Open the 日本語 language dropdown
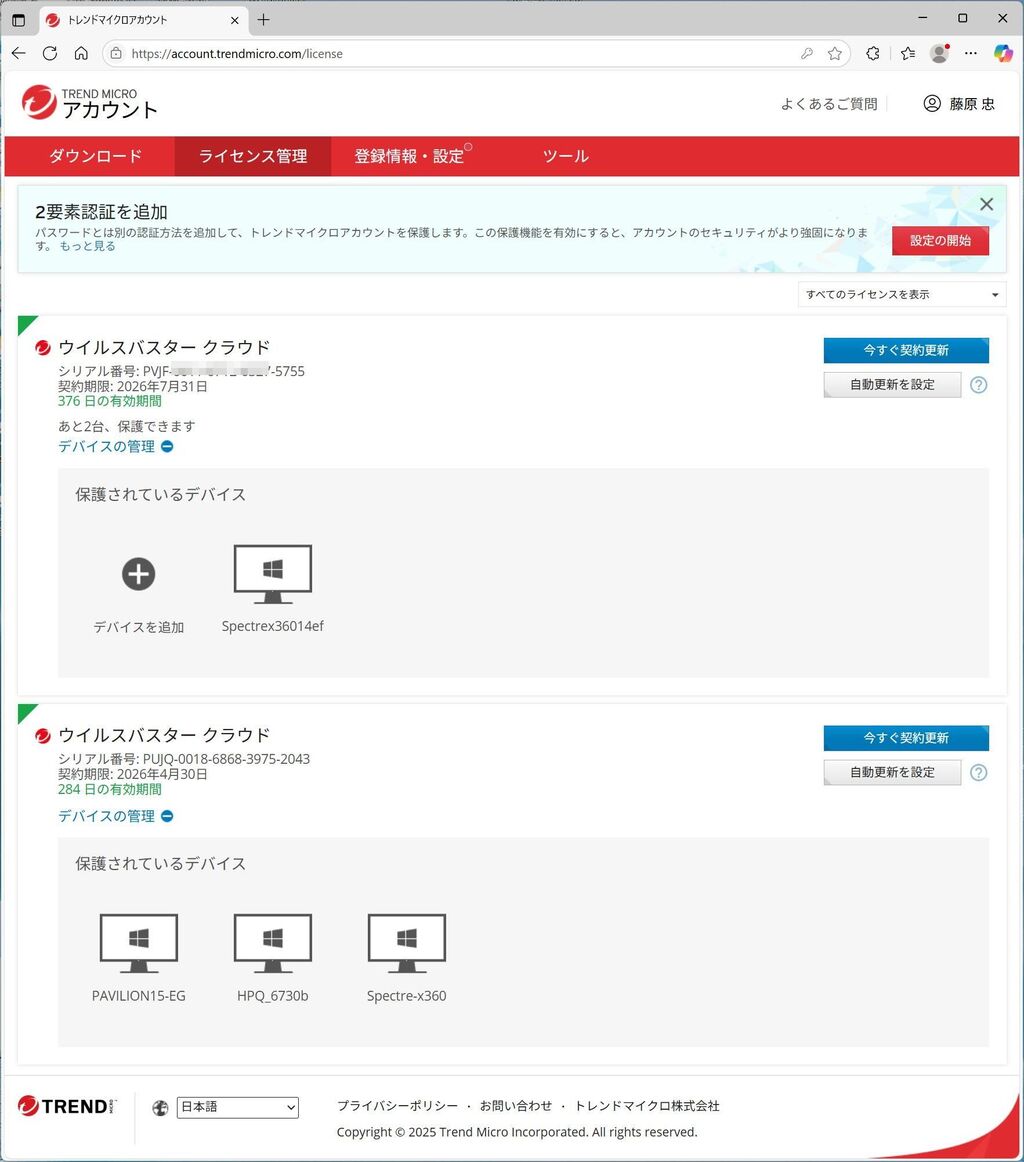This screenshot has height=1162, width=1024. click(237, 1107)
